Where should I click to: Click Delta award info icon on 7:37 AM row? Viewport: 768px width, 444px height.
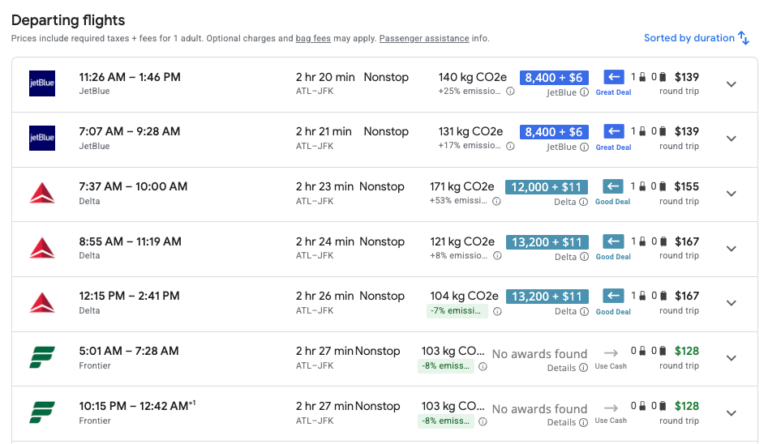click(x=583, y=202)
